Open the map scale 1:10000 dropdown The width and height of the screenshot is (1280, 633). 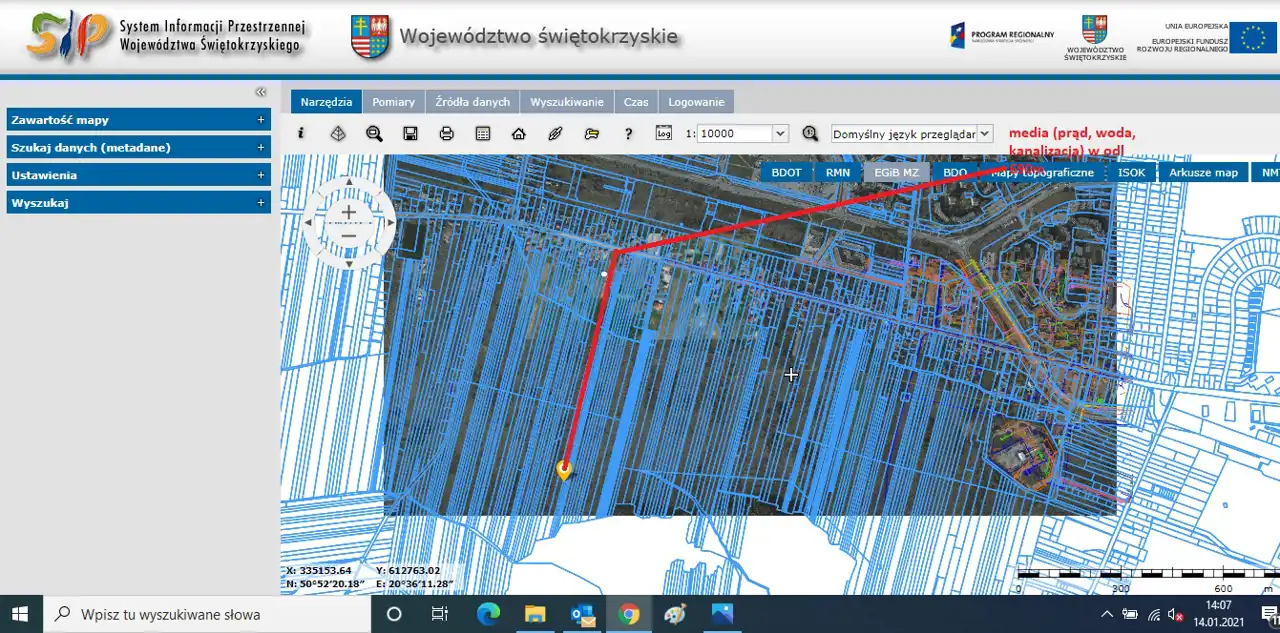(780, 133)
